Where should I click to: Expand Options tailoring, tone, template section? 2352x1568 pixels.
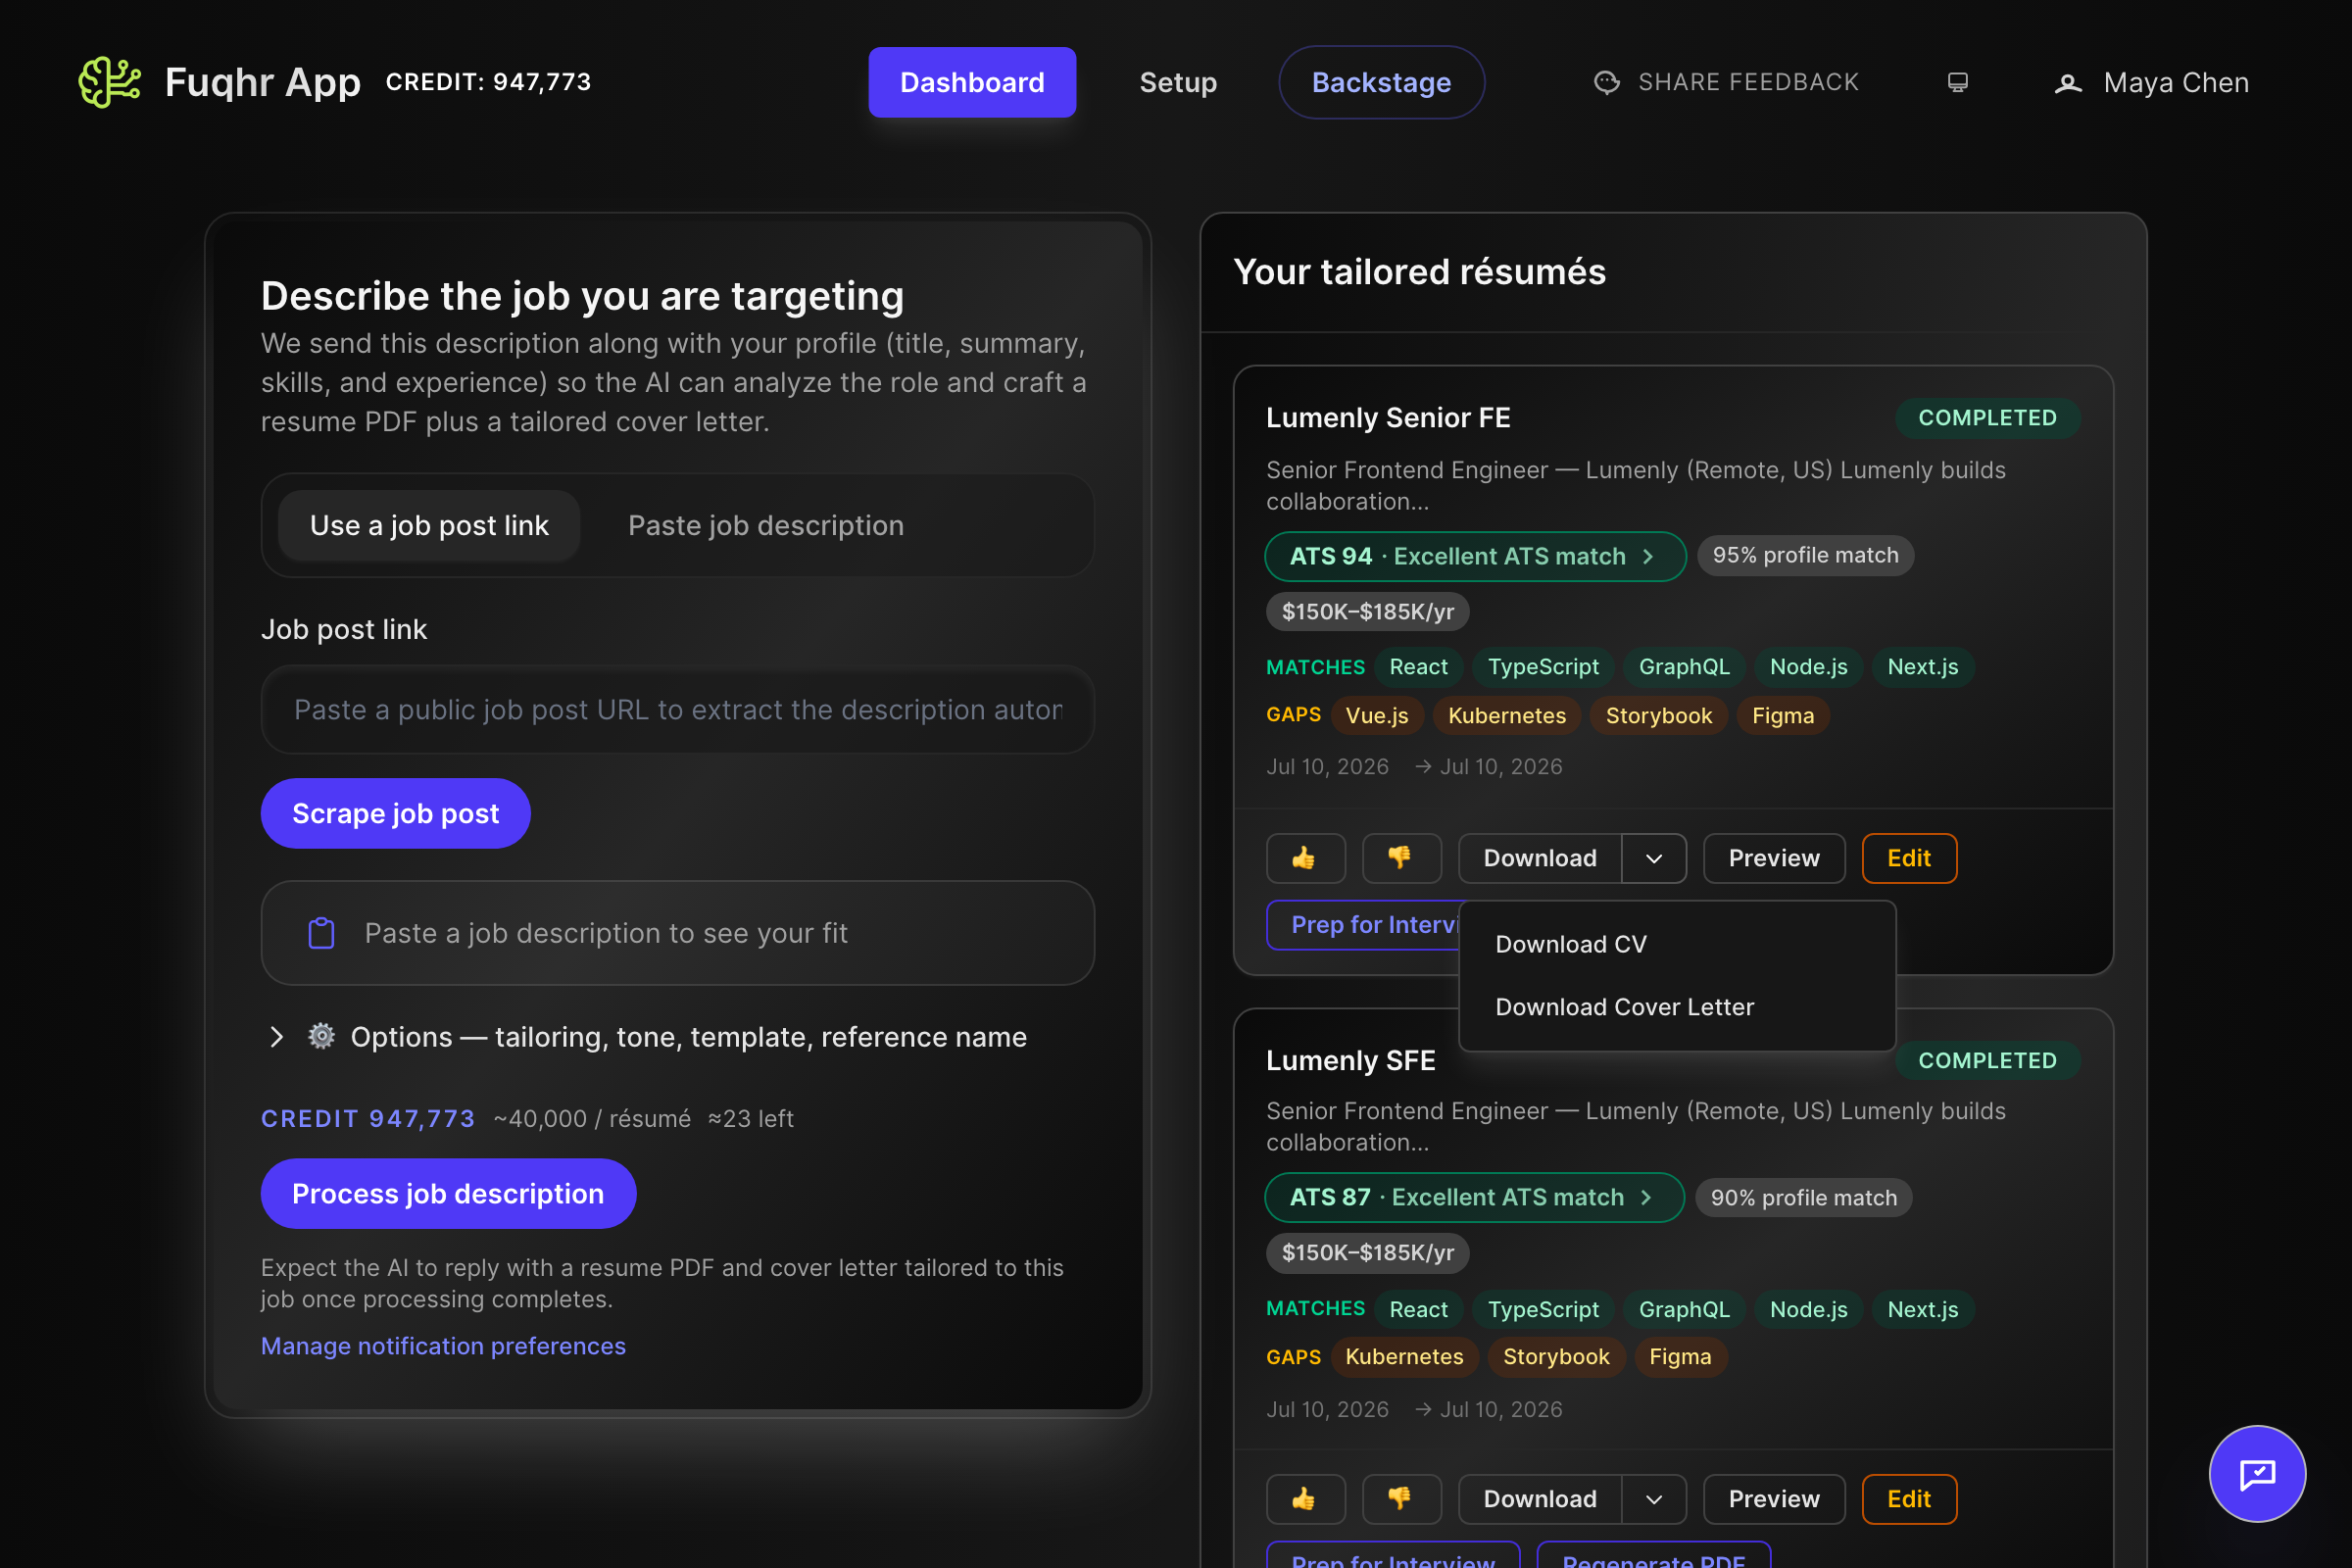tap(644, 1037)
